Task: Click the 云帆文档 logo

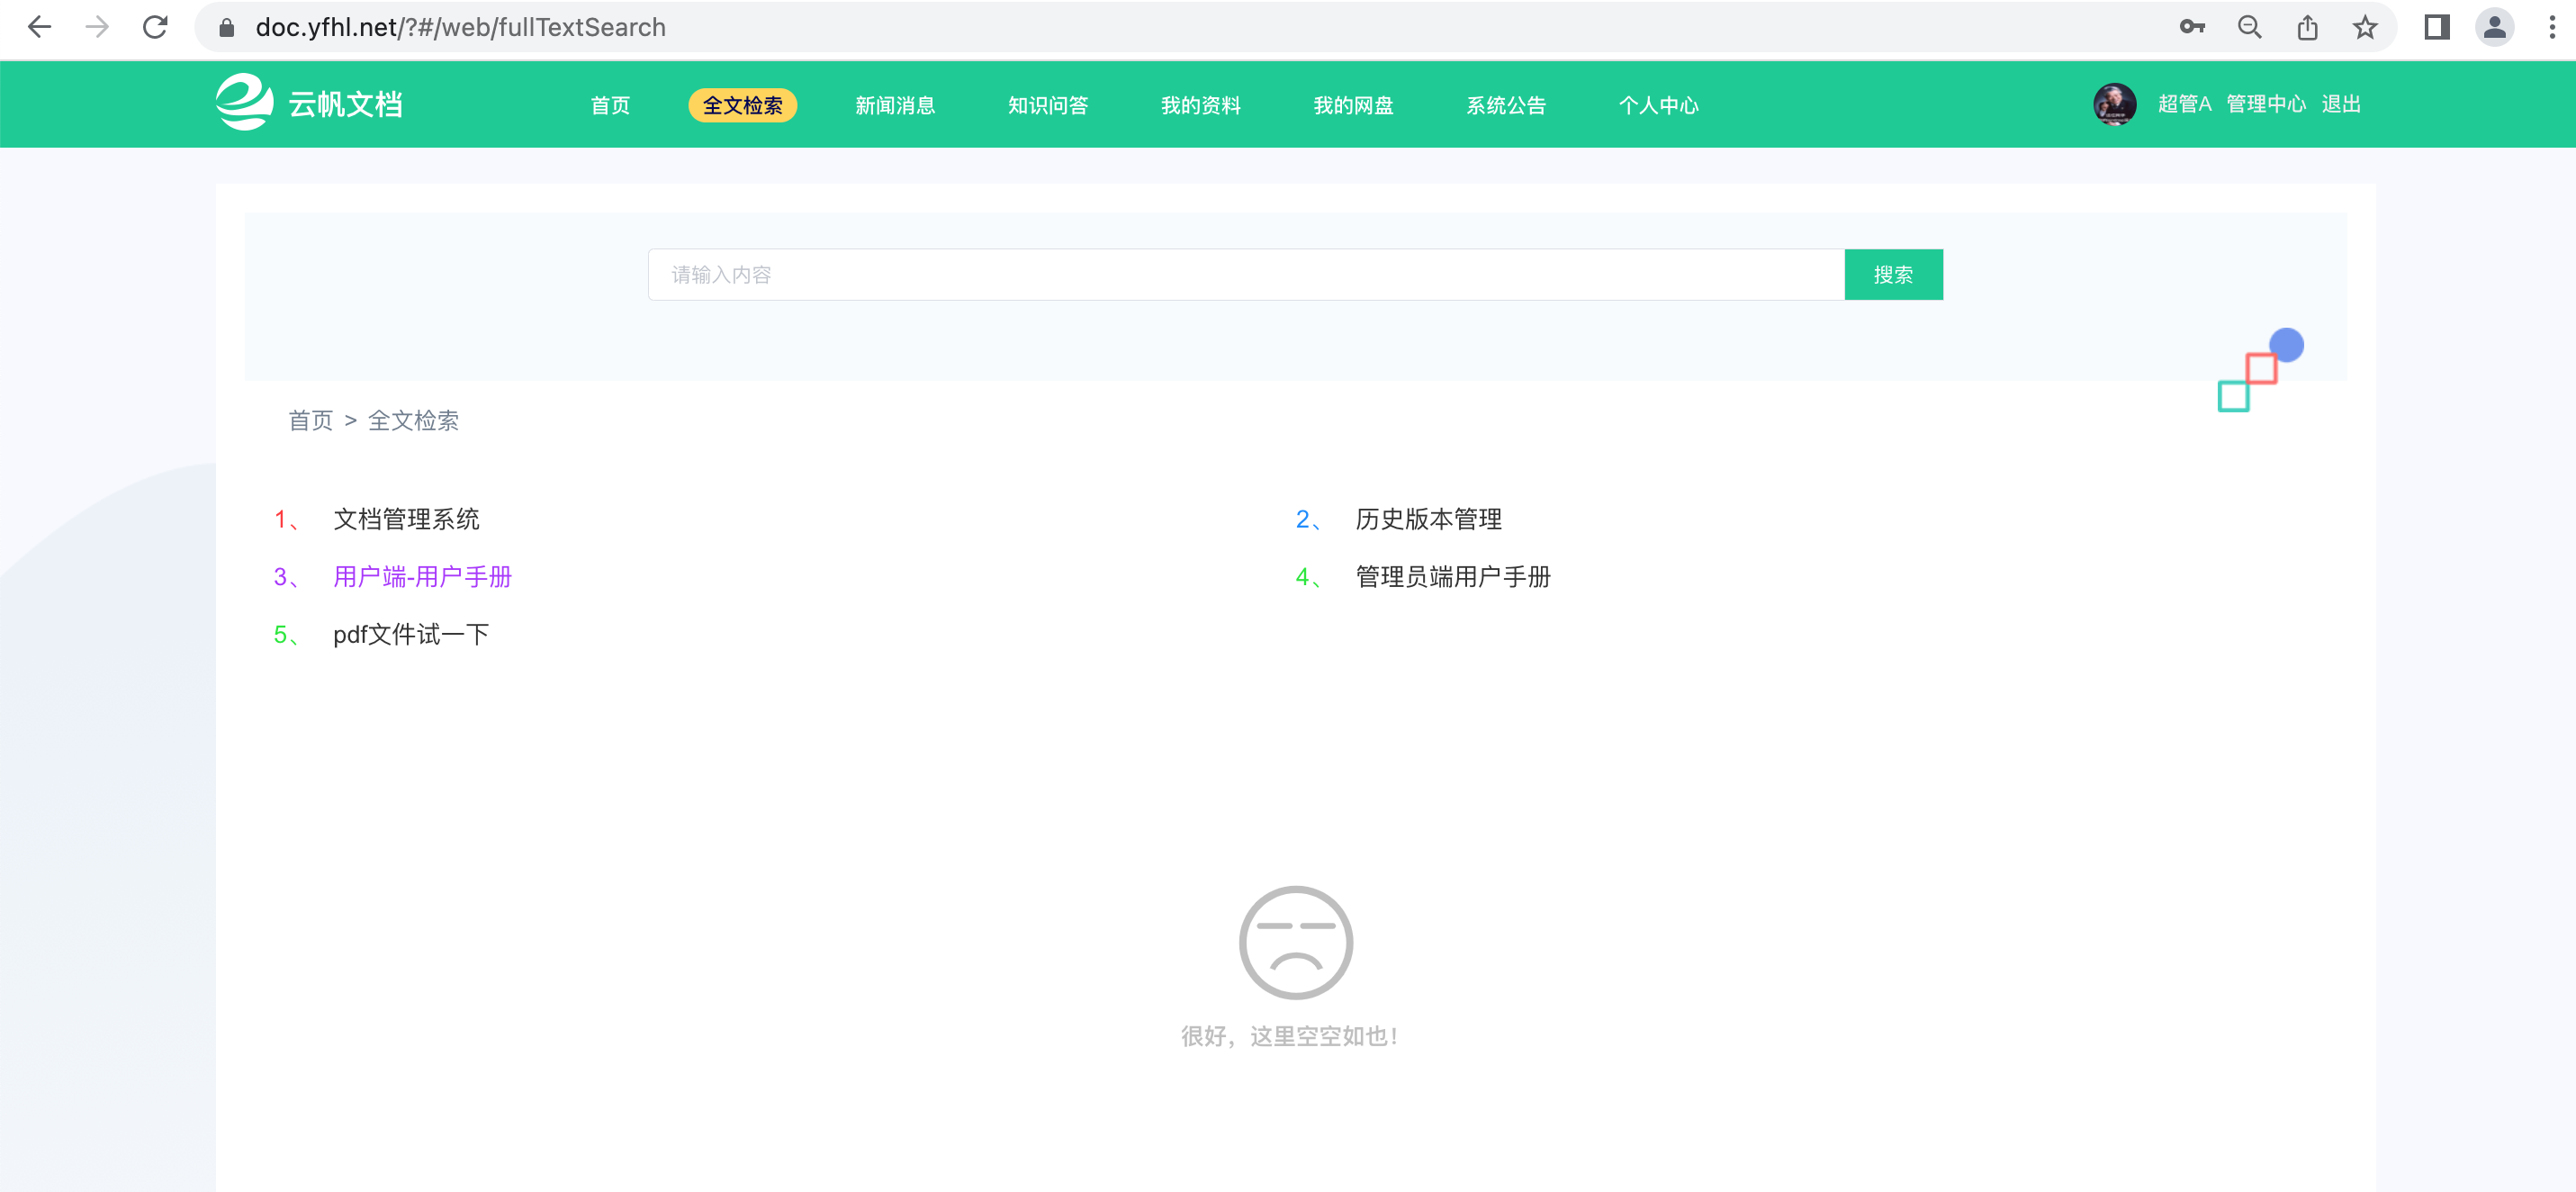Action: [x=310, y=103]
